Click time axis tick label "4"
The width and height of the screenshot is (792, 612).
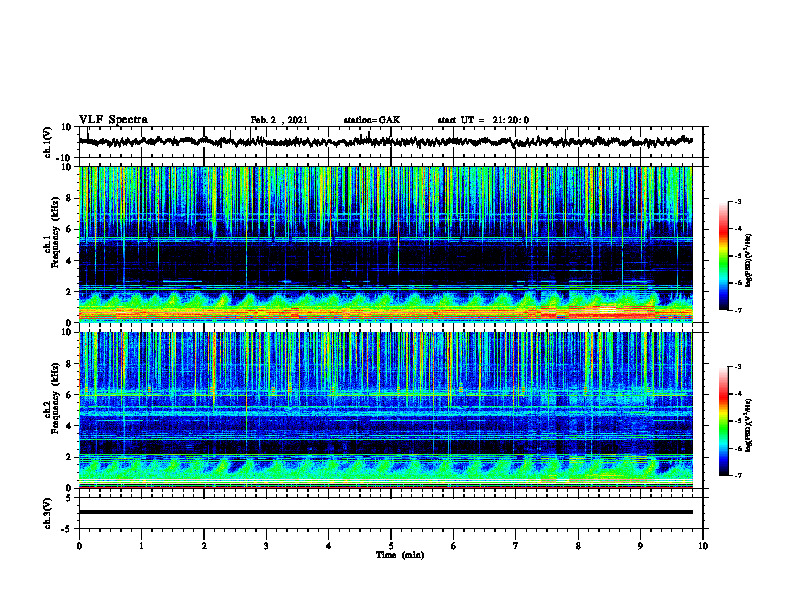pos(329,546)
